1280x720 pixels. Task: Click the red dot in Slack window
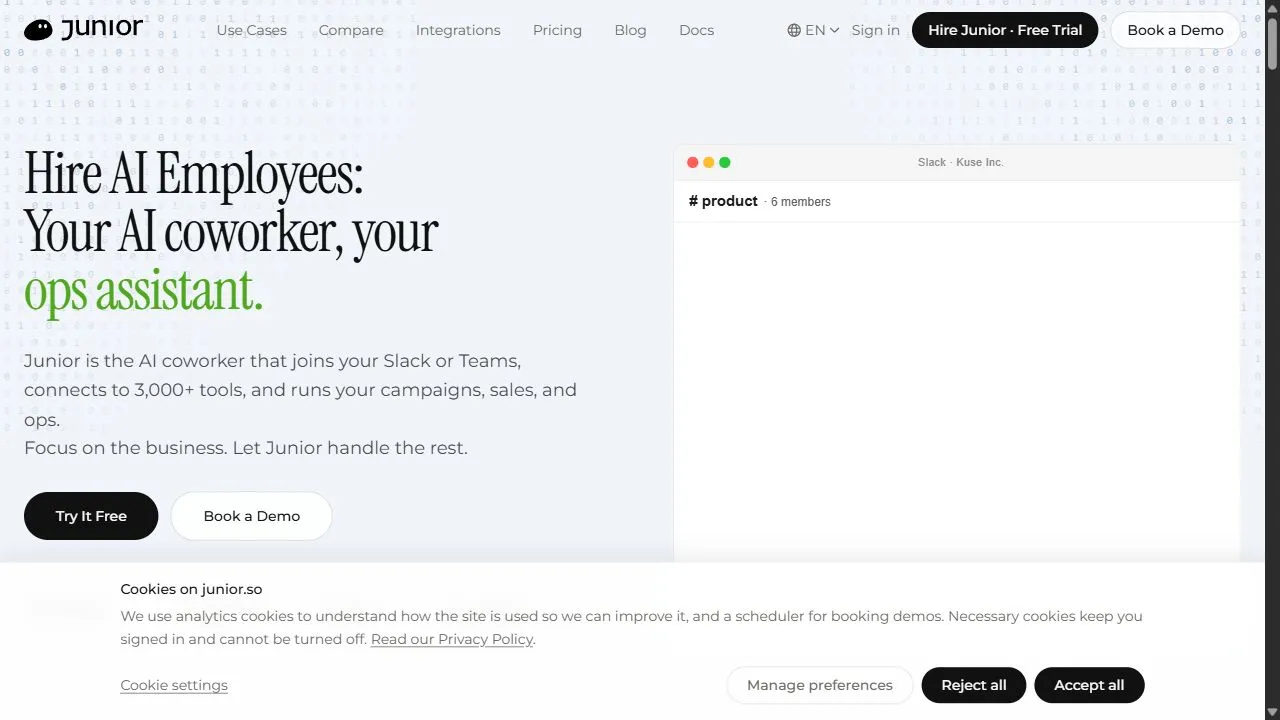[693, 162]
